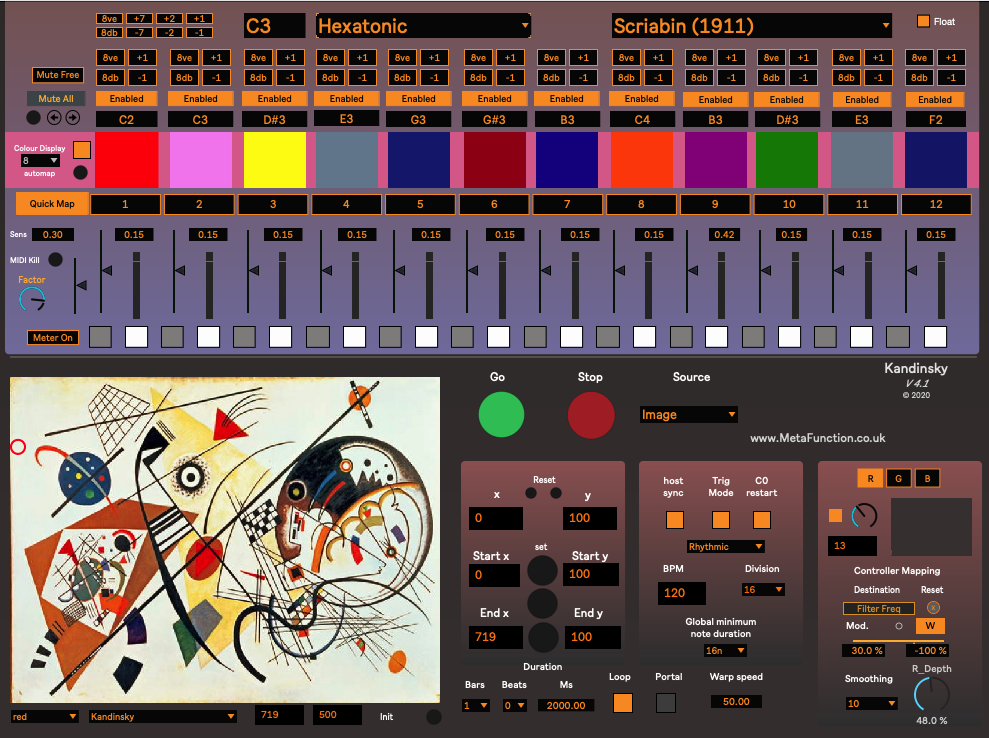Click the previous arrow under Mute All

[x=54, y=117]
